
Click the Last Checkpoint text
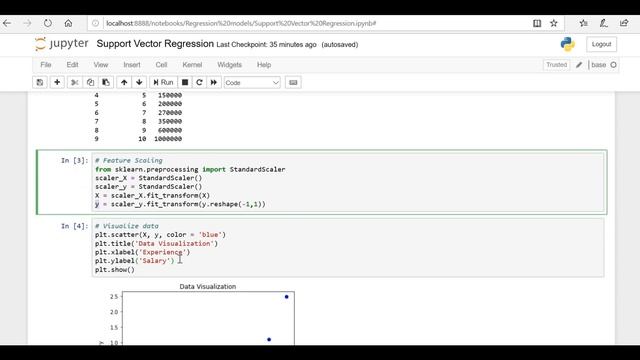pyautogui.click(x=266, y=44)
